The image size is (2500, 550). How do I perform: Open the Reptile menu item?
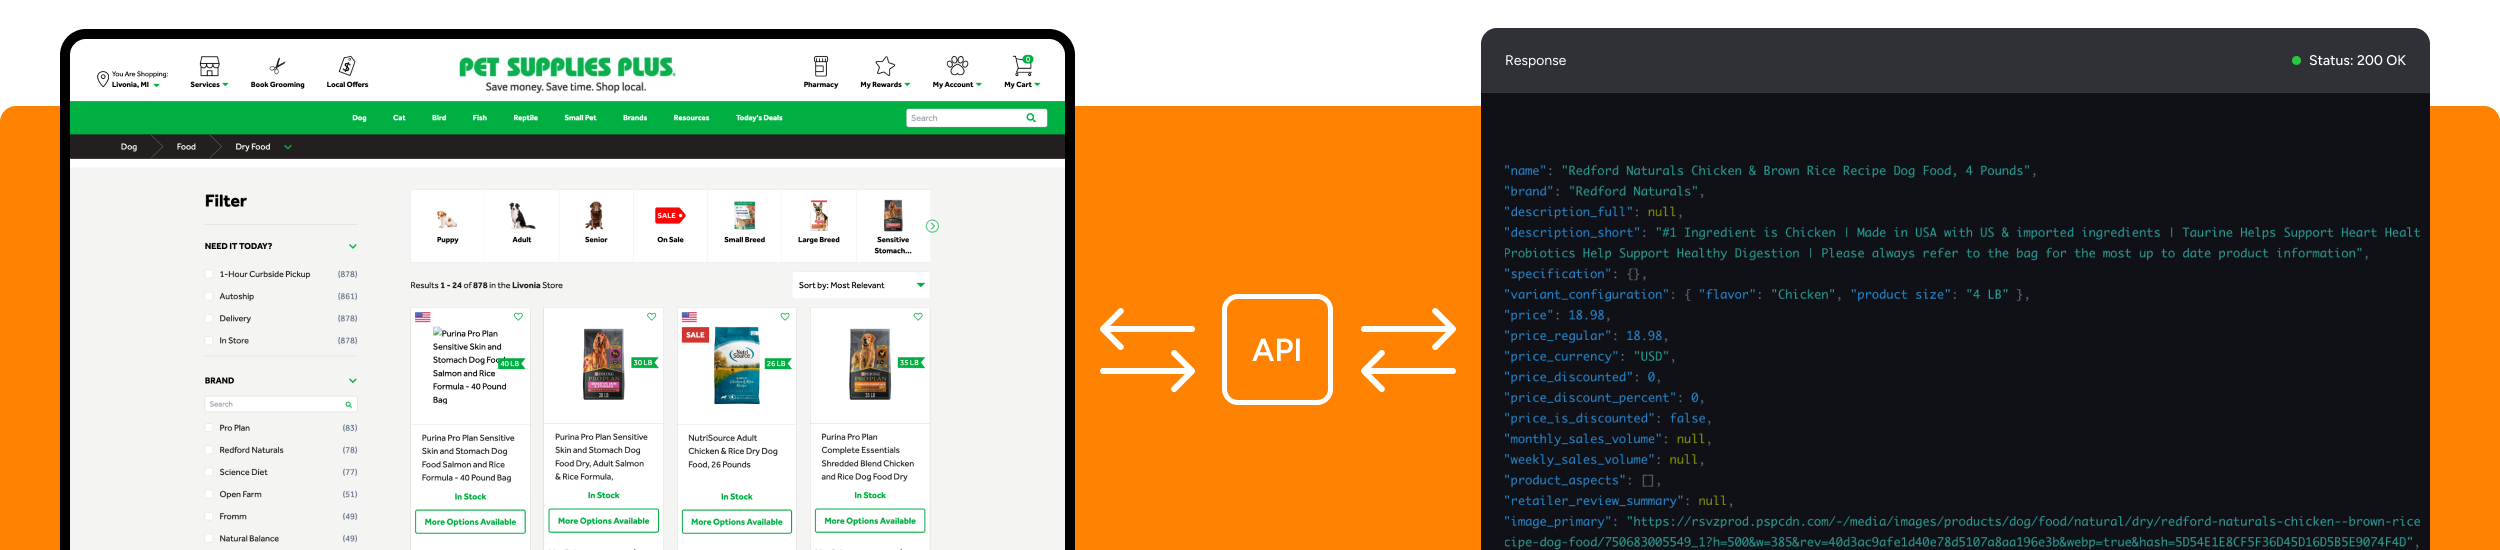pos(526,118)
